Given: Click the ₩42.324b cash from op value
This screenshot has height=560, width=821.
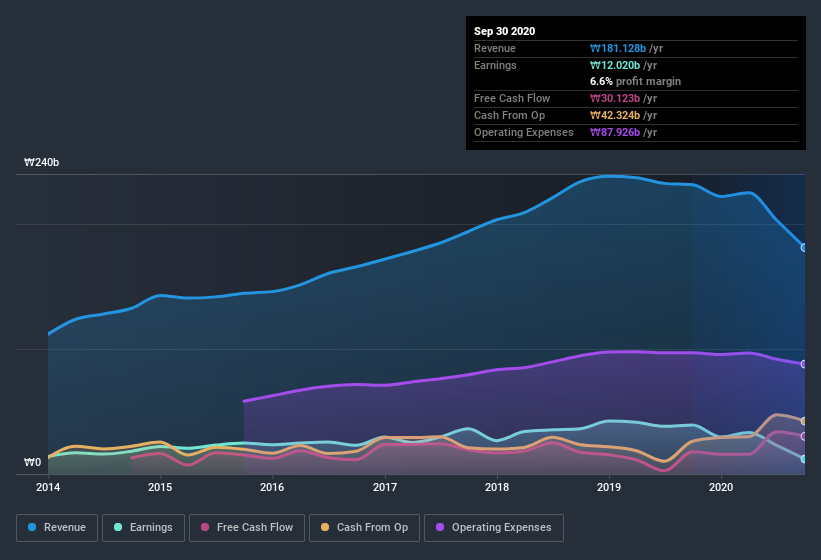Looking at the screenshot, I should [615, 115].
